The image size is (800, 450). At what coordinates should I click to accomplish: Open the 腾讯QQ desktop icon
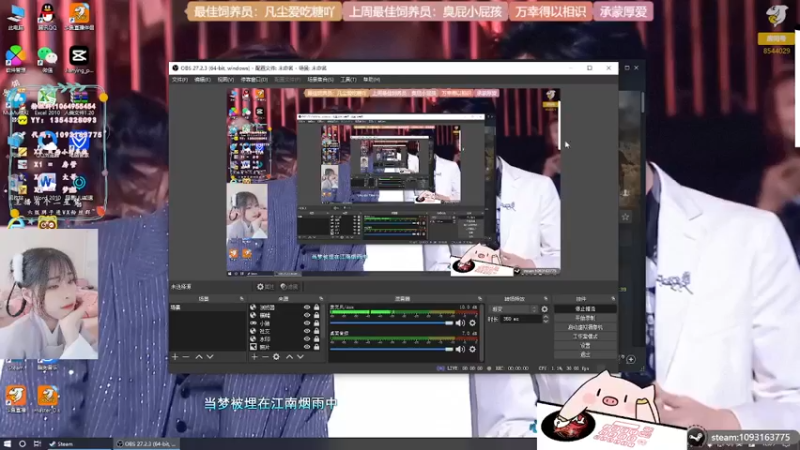[47, 16]
